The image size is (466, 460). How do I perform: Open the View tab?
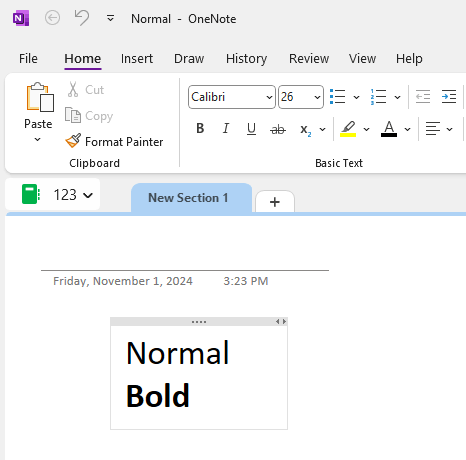coord(362,59)
